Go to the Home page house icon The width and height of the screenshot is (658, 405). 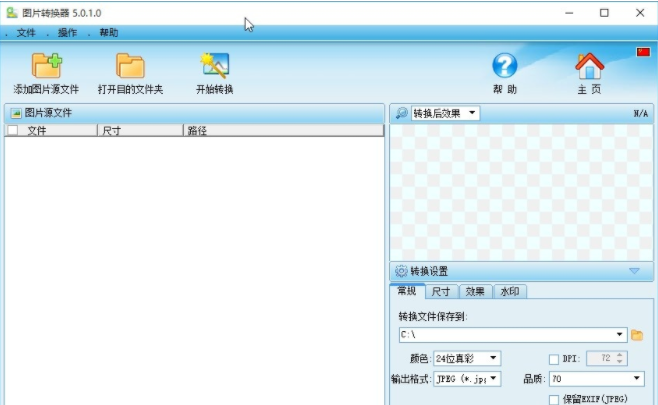tap(590, 66)
